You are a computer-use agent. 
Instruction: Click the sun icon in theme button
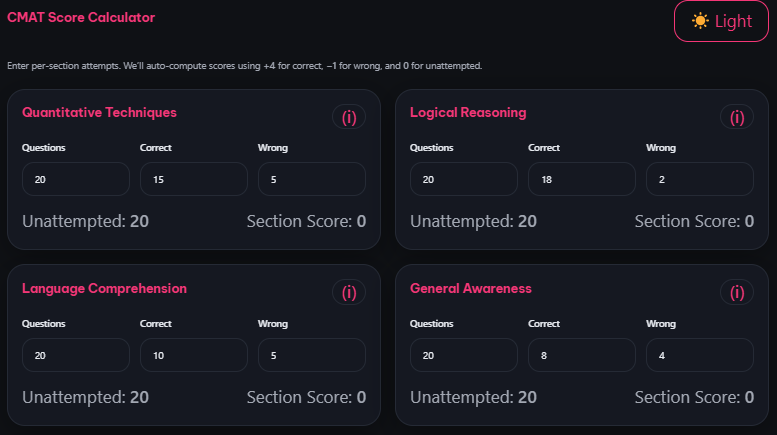pos(700,21)
